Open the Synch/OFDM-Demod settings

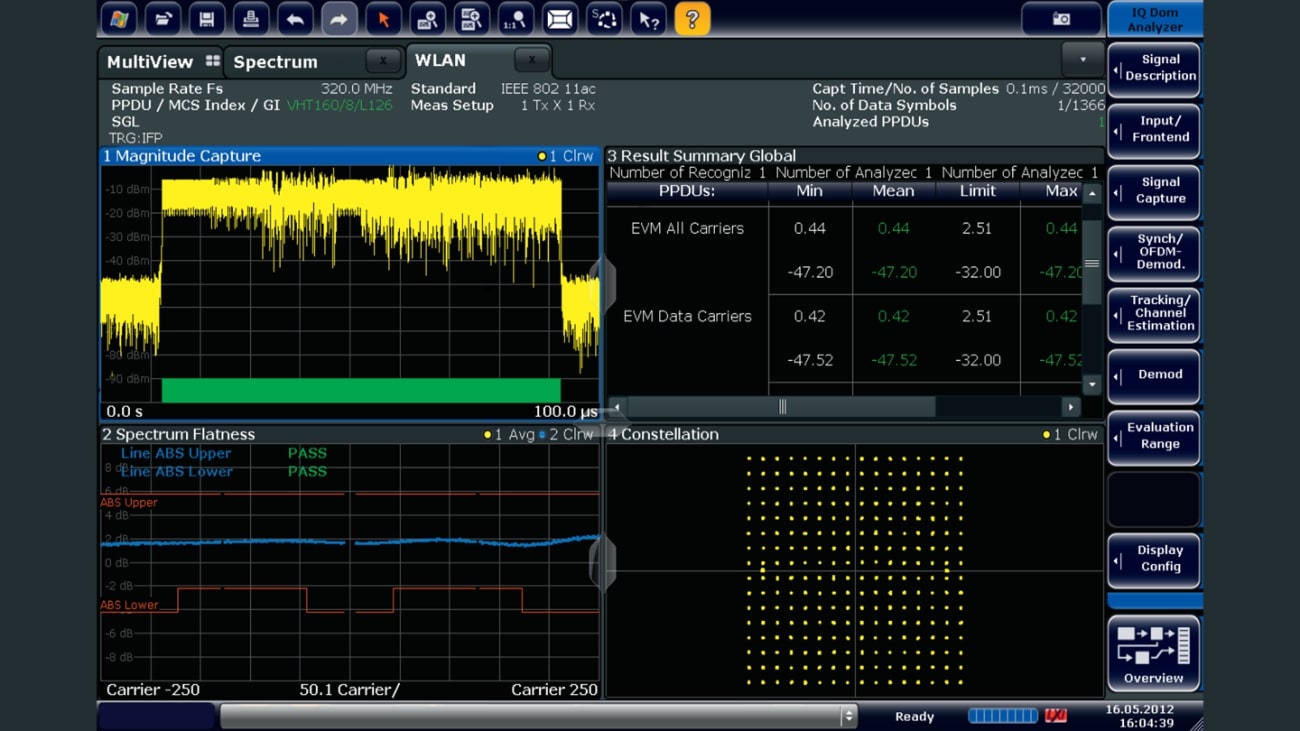coord(1154,253)
